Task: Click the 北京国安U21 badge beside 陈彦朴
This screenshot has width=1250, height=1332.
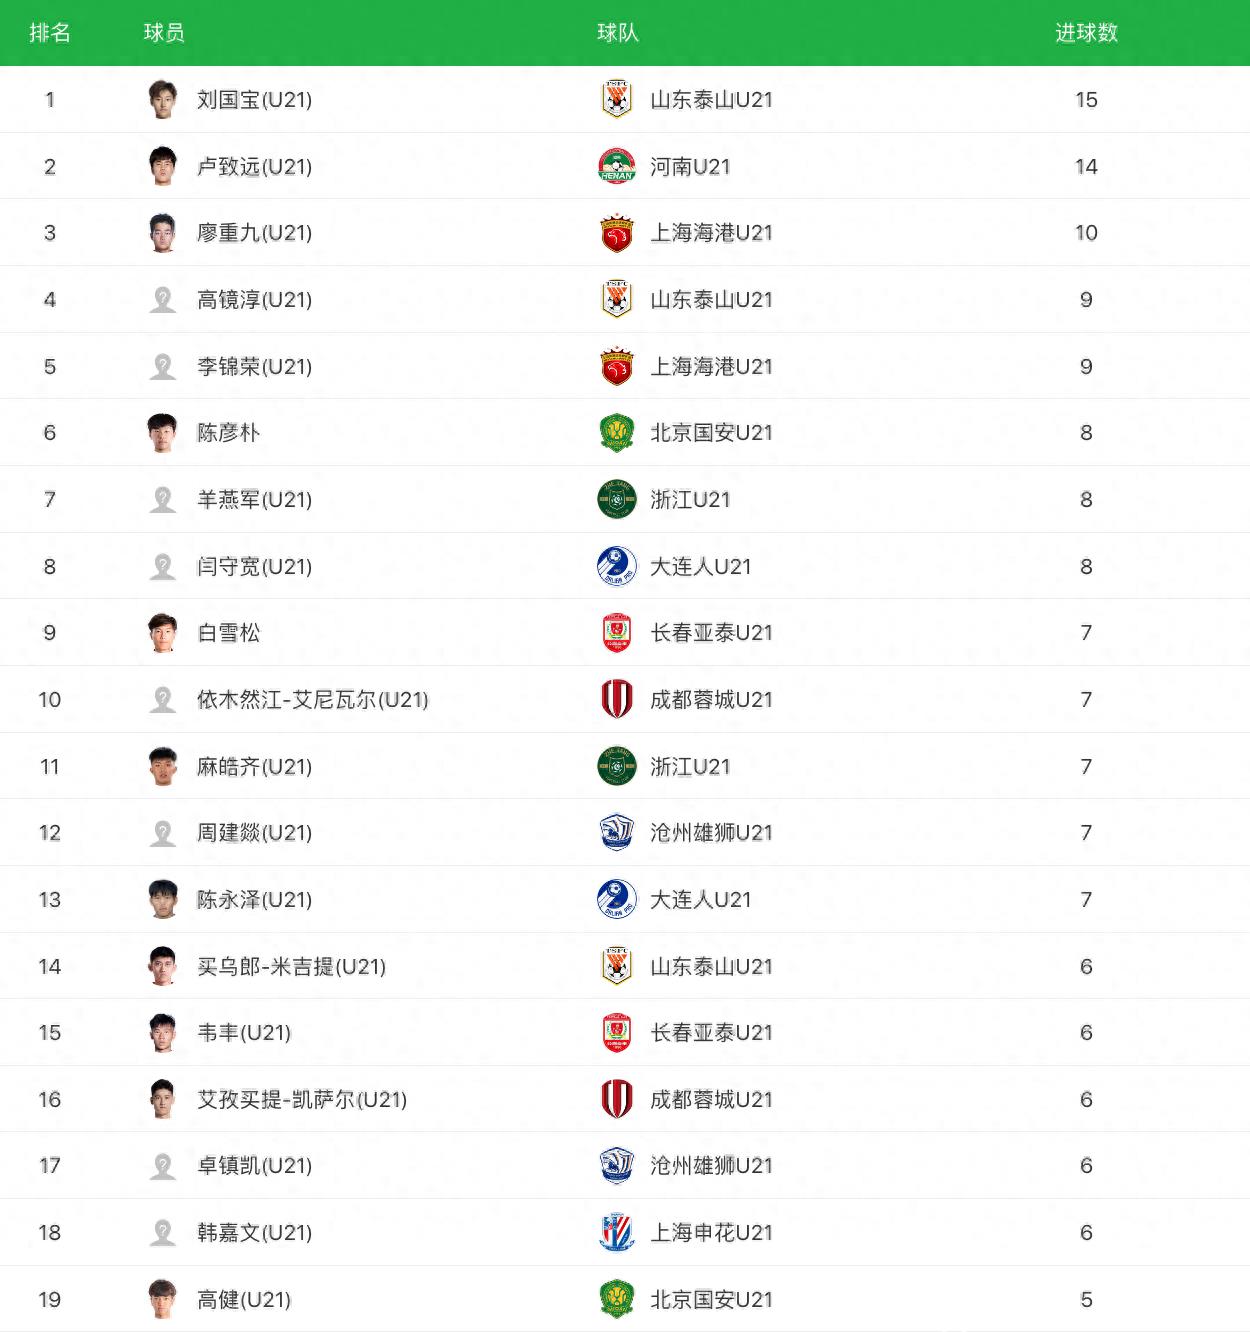Action: point(617,432)
